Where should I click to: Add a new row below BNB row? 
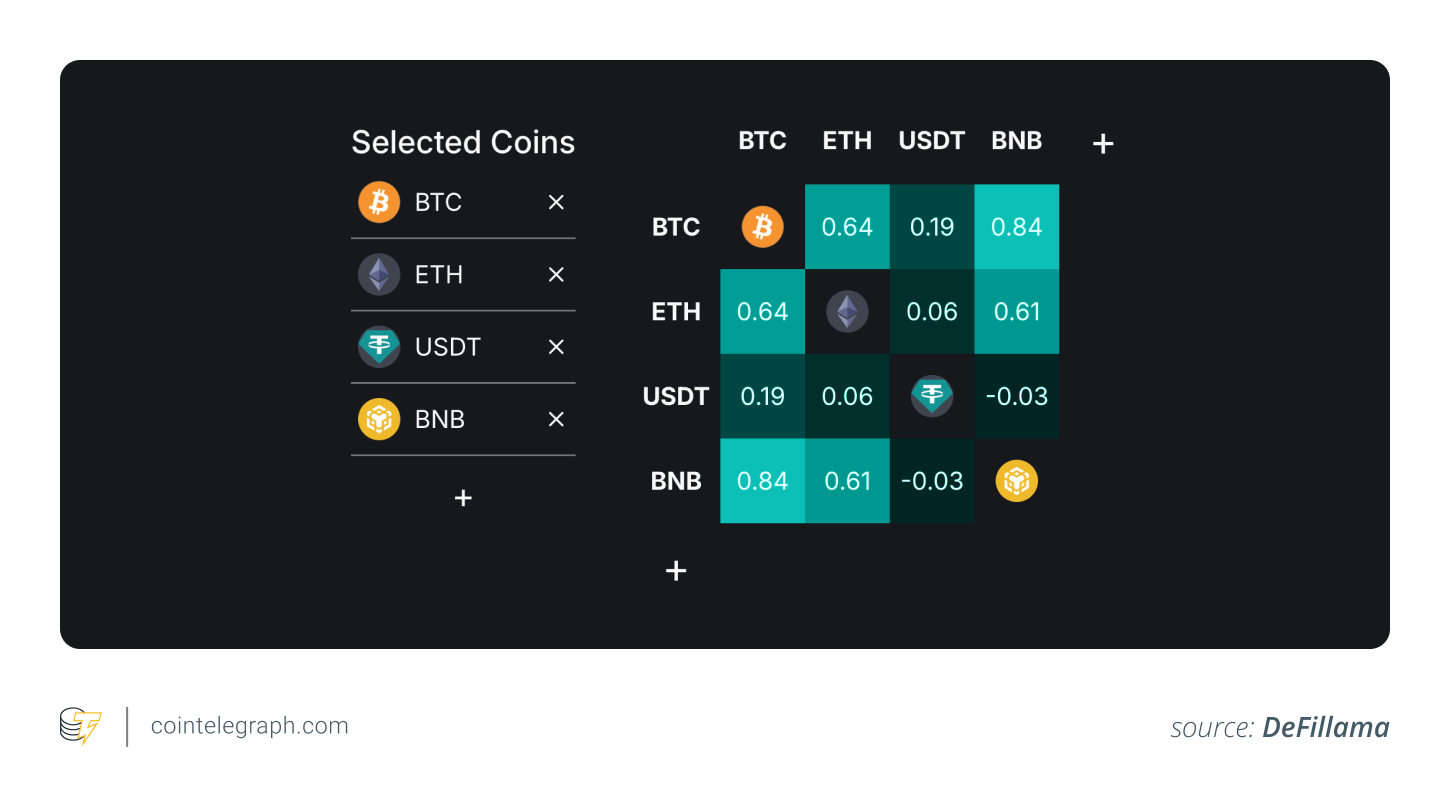pyautogui.click(x=676, y=571)
